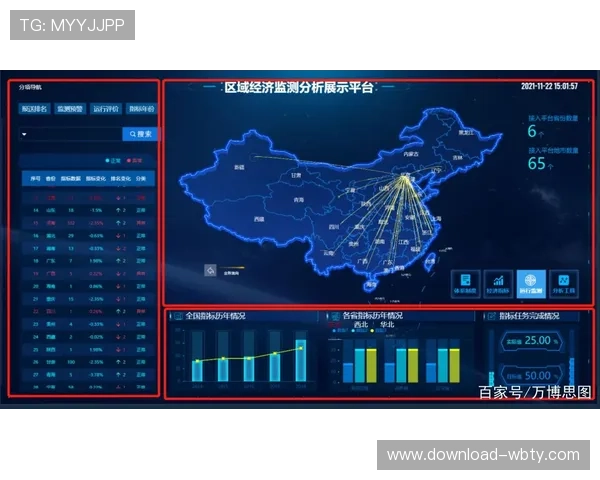The height and width of the screenshot is (480, 600).
Task: Toggle the 异常 legend dot
Action: (x=129, y=161)
